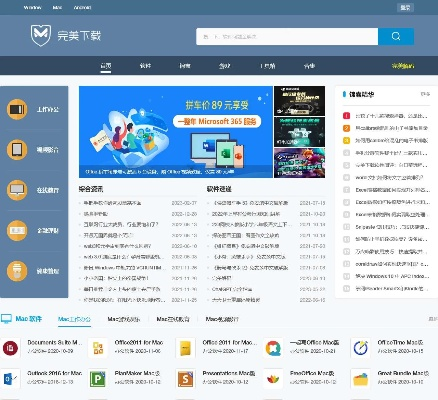Click the Great Bundle Mac folder icon
The height and width of the screenshot is (400, 438).
[x=360, y=379]
